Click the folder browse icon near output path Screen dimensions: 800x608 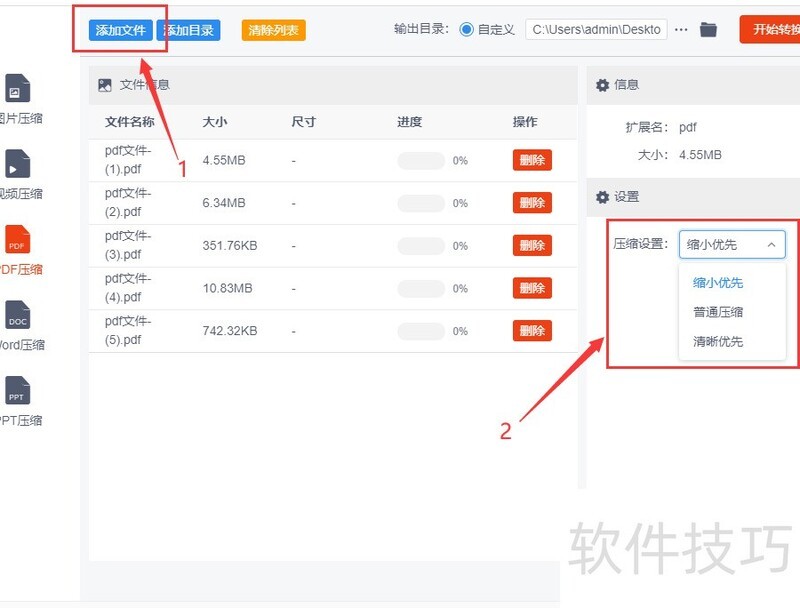[x=708, y=29]
